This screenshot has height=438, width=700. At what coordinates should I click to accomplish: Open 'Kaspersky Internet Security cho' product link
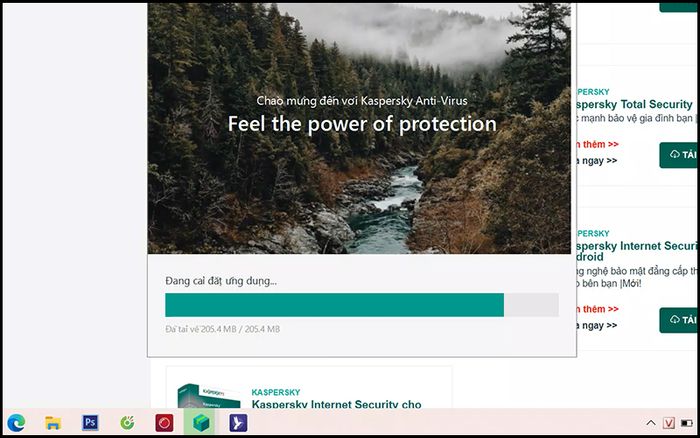click(x=336, y=404)
